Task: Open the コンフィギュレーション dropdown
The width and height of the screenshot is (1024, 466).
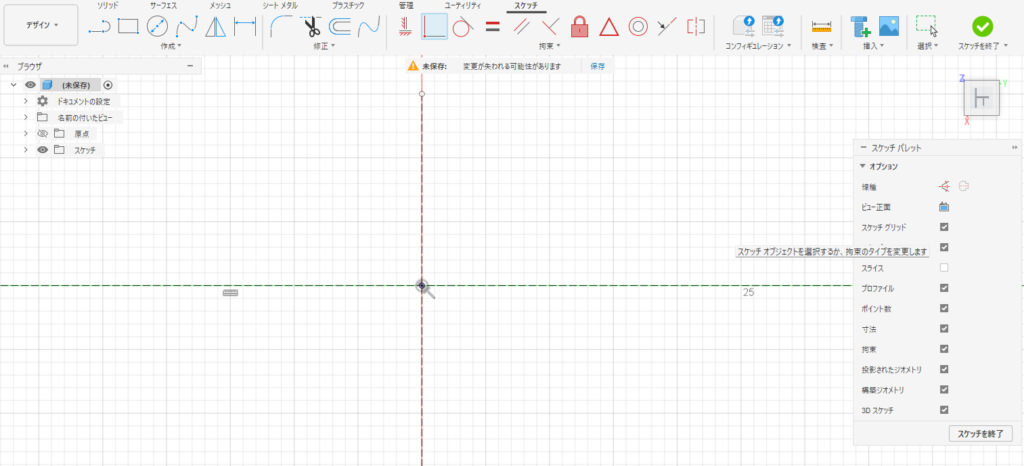Action: (x=758, y=46)
